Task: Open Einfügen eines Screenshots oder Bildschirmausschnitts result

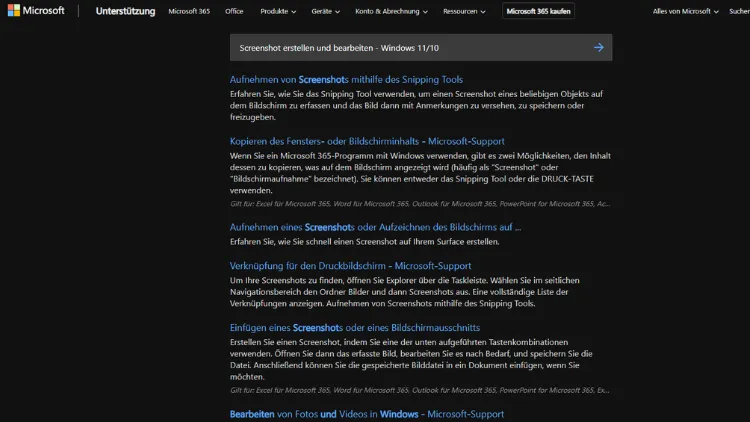Action: click(x=355, y=328)
